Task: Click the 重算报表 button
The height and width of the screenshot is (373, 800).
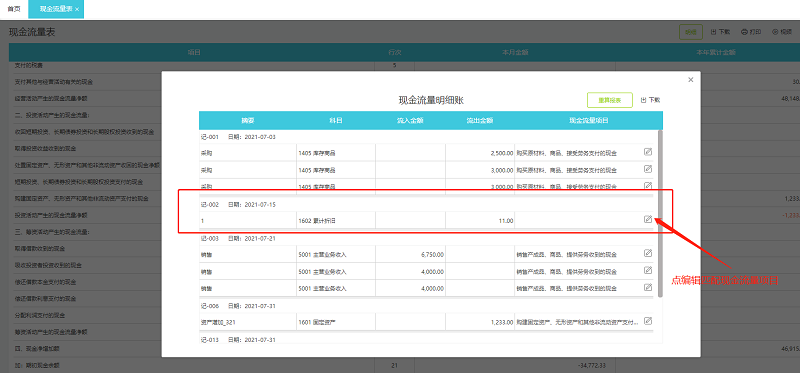Action: (610, 100)
